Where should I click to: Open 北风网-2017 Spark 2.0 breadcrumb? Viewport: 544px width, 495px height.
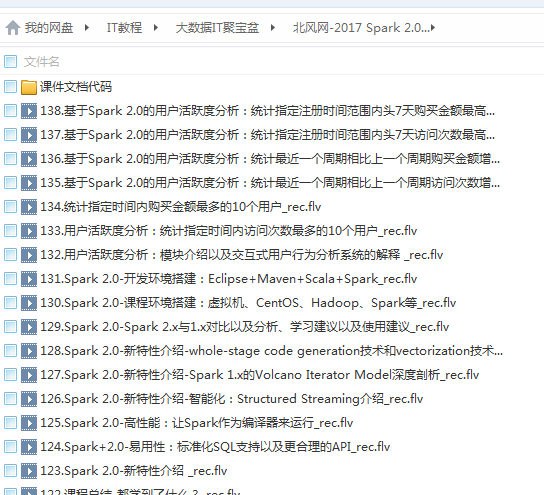(361, 28)
